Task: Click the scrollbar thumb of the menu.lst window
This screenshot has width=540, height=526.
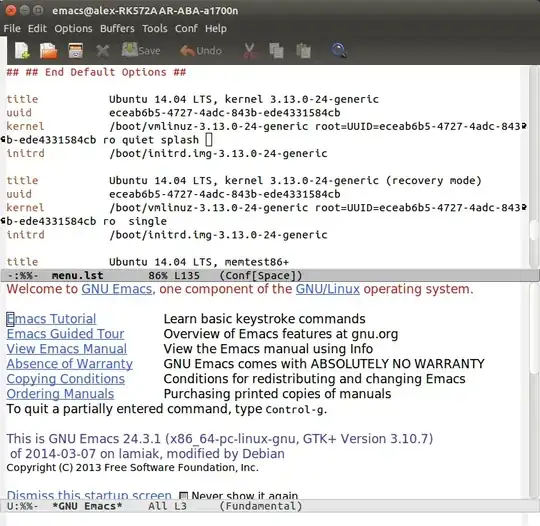Action: (534, 230)
